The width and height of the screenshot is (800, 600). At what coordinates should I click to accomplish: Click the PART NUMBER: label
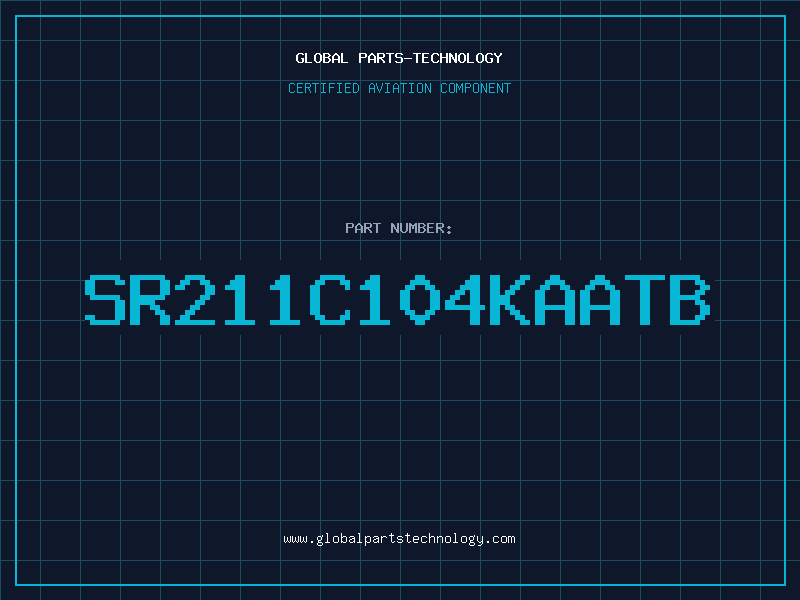coord(399,228)
